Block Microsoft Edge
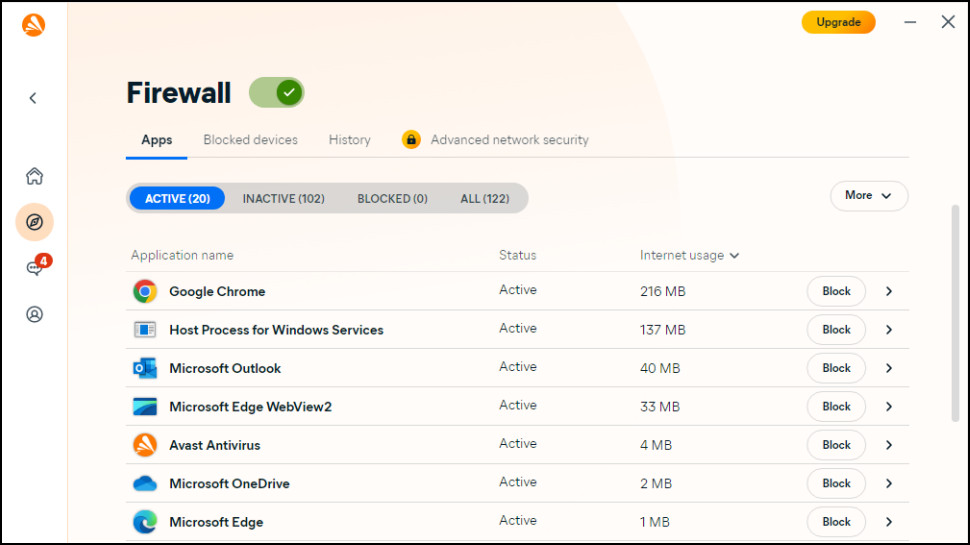Viewport: 970px width, 545px height. 836,521
